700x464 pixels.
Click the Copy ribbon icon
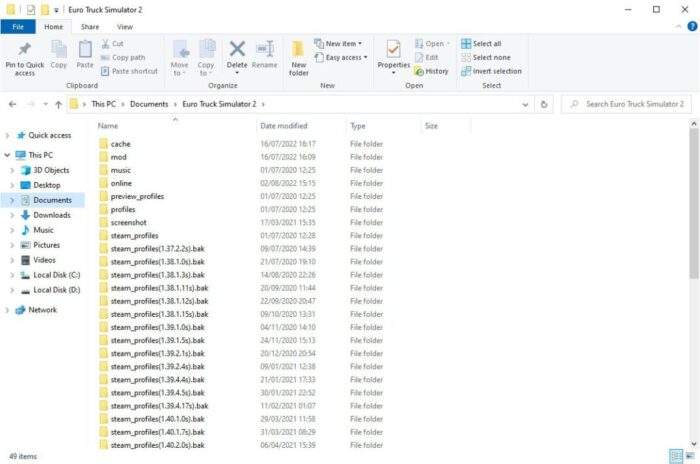[58, 55]
